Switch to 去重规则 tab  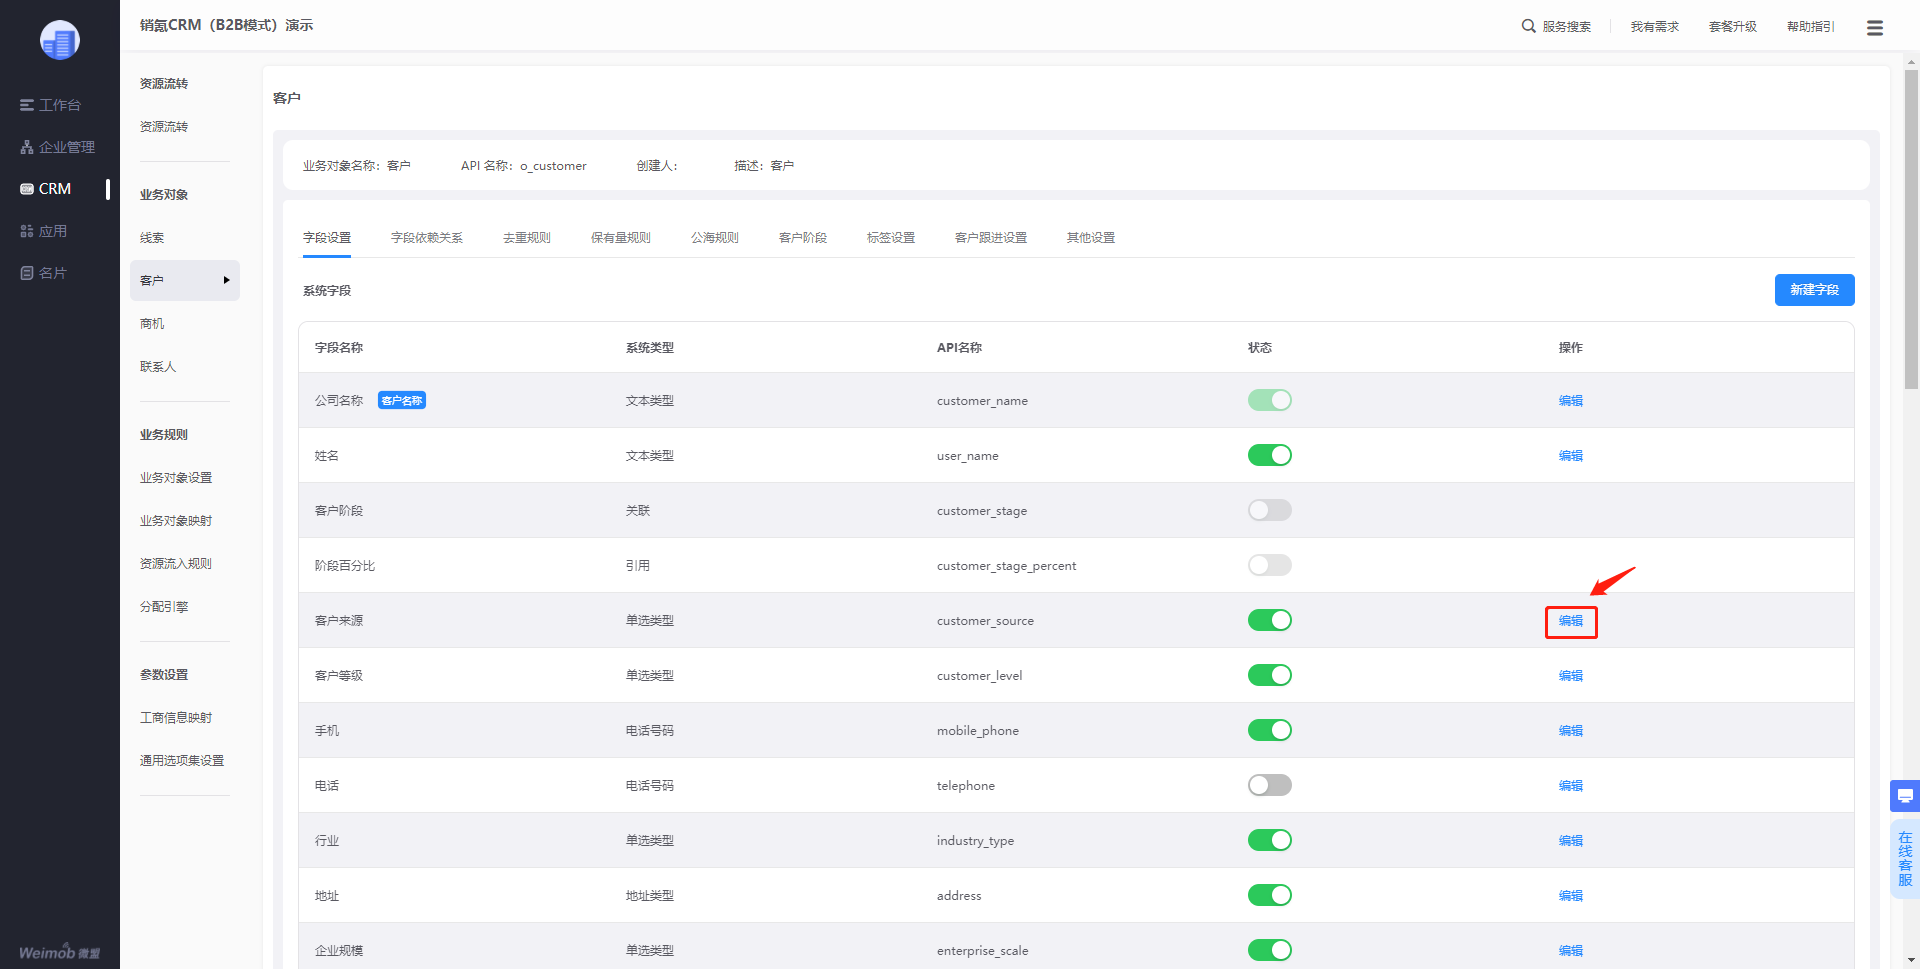click(x=527, y=238)
